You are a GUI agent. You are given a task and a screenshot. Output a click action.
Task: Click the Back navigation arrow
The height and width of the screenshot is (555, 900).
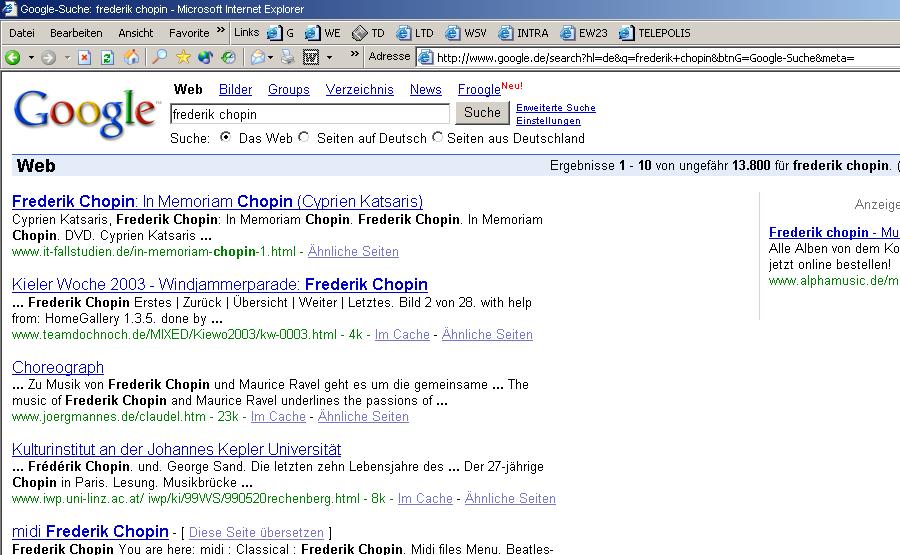(13, 58)
